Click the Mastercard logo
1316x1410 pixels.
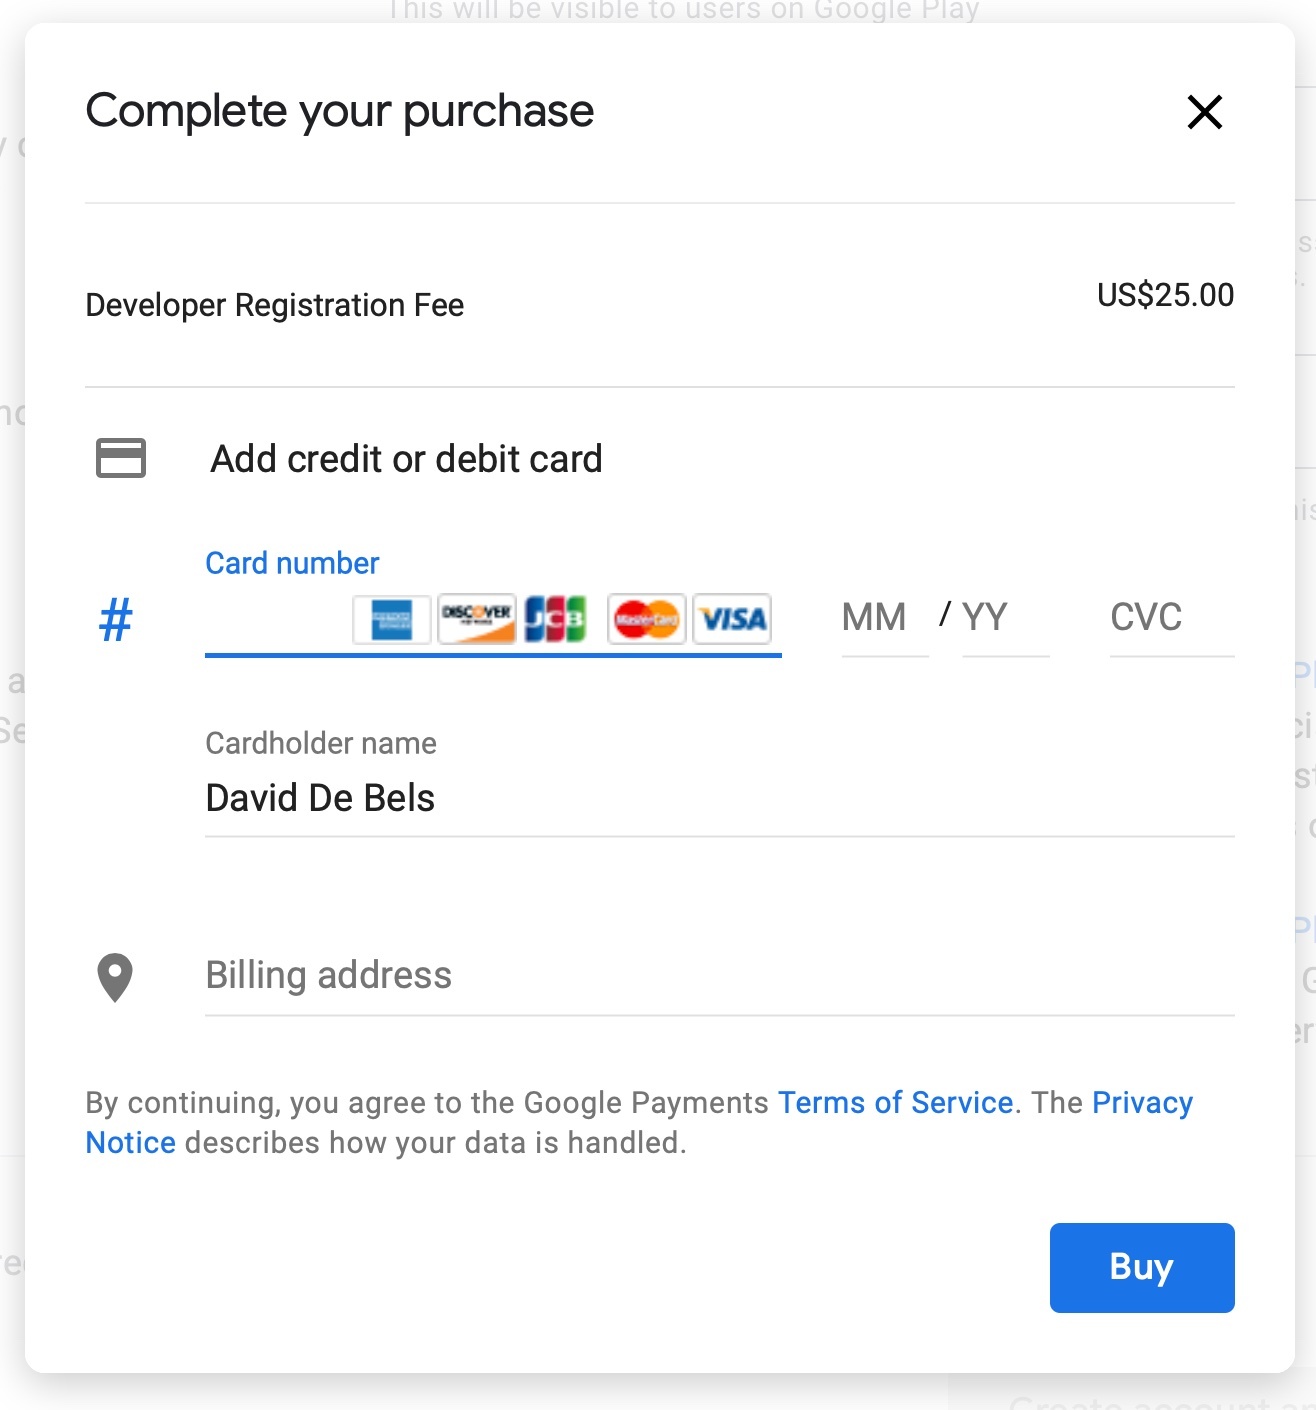point(646,620)
